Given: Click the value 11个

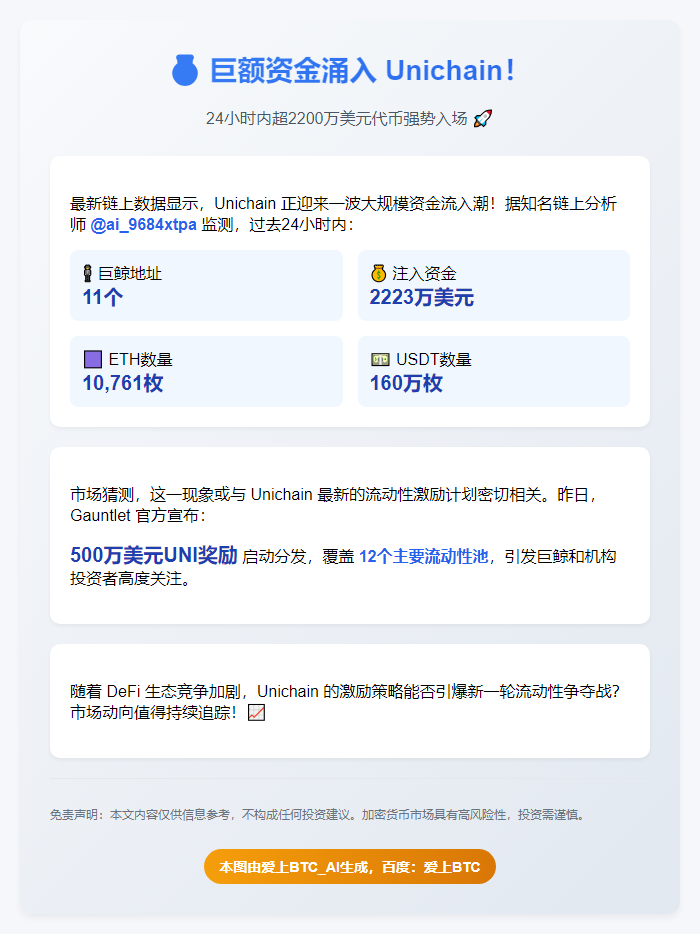Looking at the screenshot, I should (x=102, y=297).
